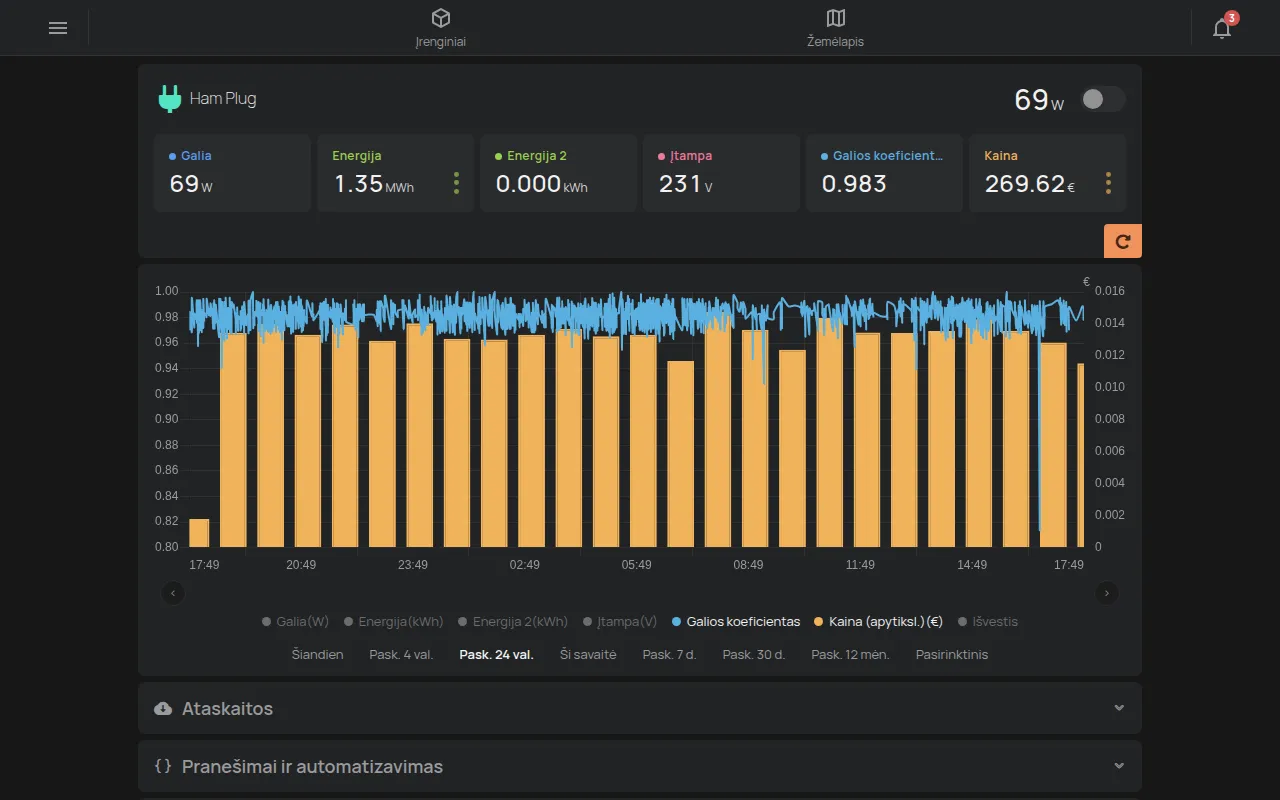Image resolution: width=1280 pixels, height=800 pixels.
Task: Toggle Kaina (apytiksl.) orange legend swatch
Action: pyautogui.click(x=819, y=622)
